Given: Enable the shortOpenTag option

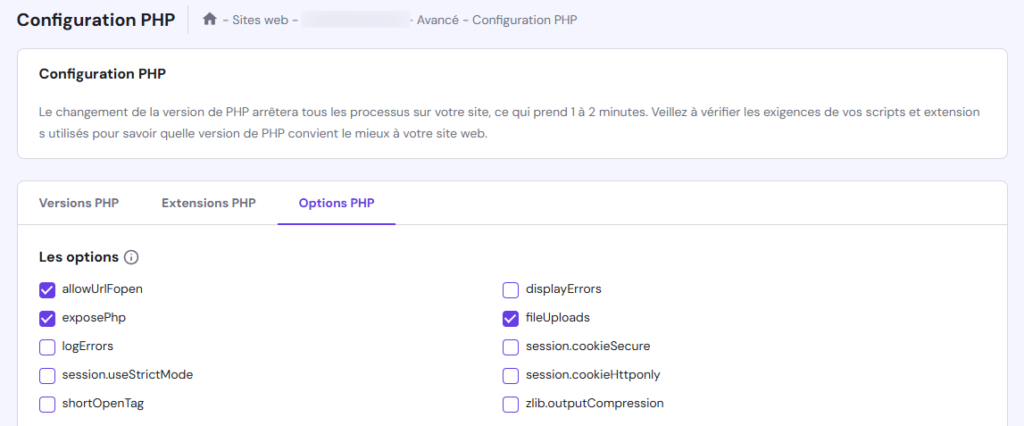Looking at the screenshot, I should 47,404.
